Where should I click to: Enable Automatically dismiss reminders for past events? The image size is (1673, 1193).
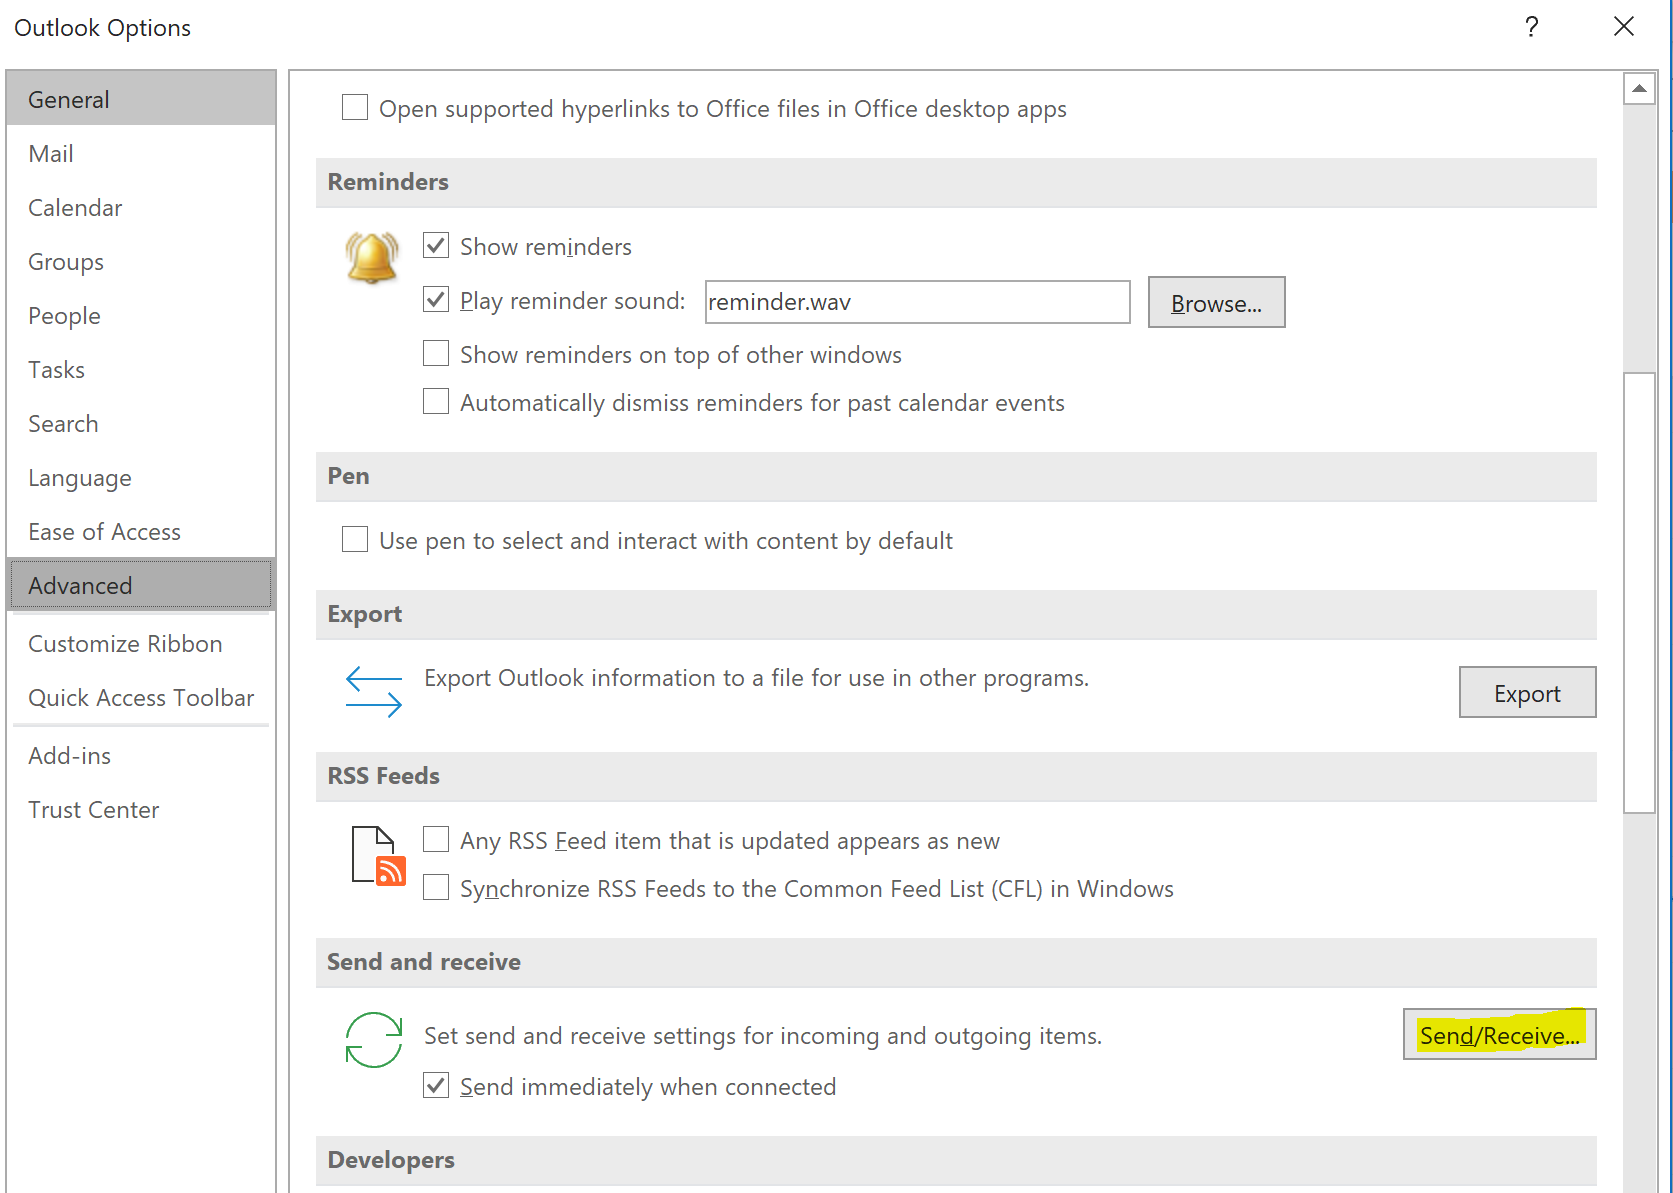436,401
